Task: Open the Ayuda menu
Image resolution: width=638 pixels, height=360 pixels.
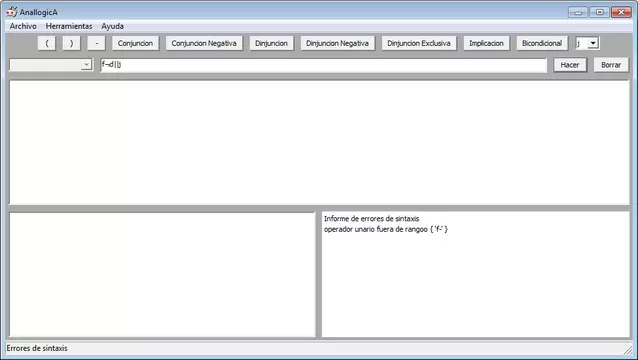Action: [x=112, y=26]
